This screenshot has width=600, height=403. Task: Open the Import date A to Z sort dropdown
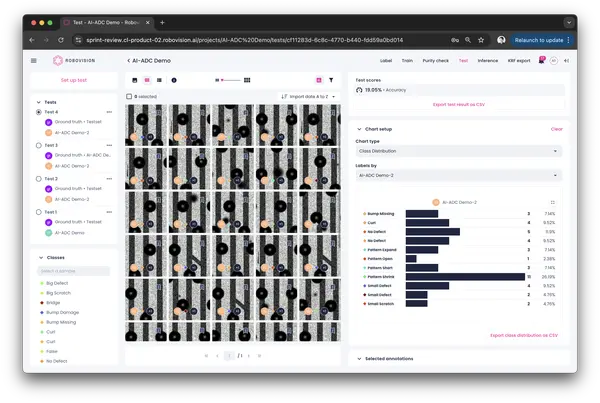(x=308, y=96)
